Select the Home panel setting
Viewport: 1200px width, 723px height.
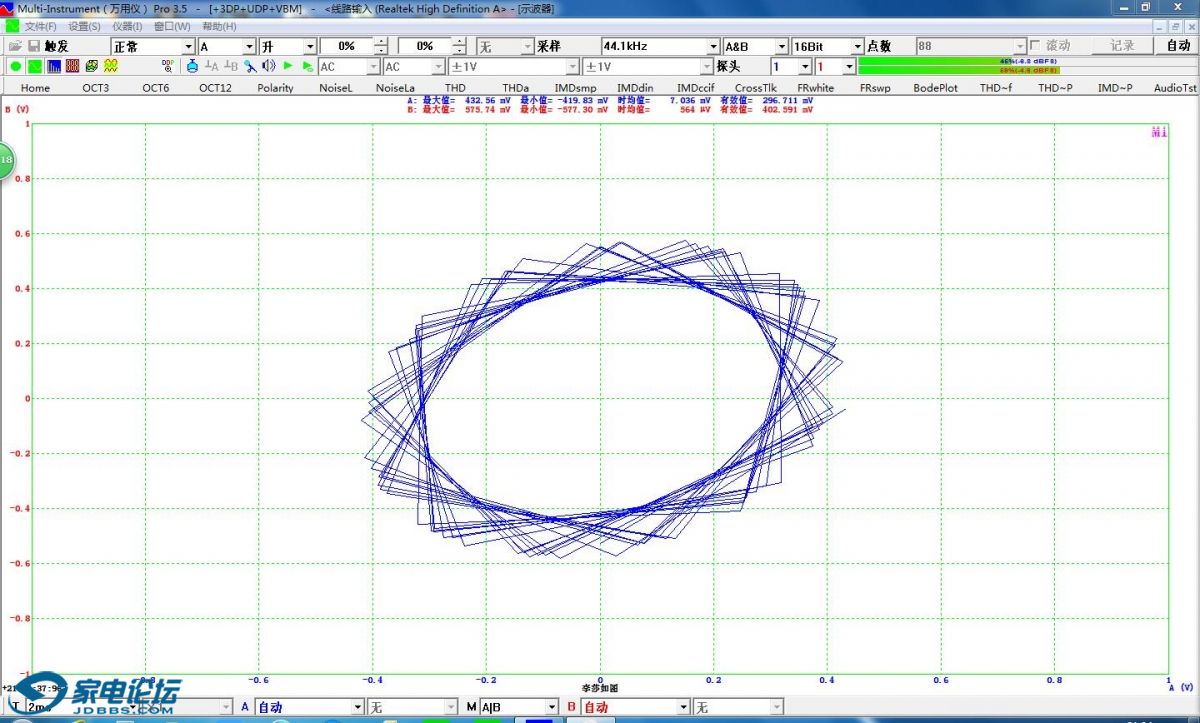[35, 88]
